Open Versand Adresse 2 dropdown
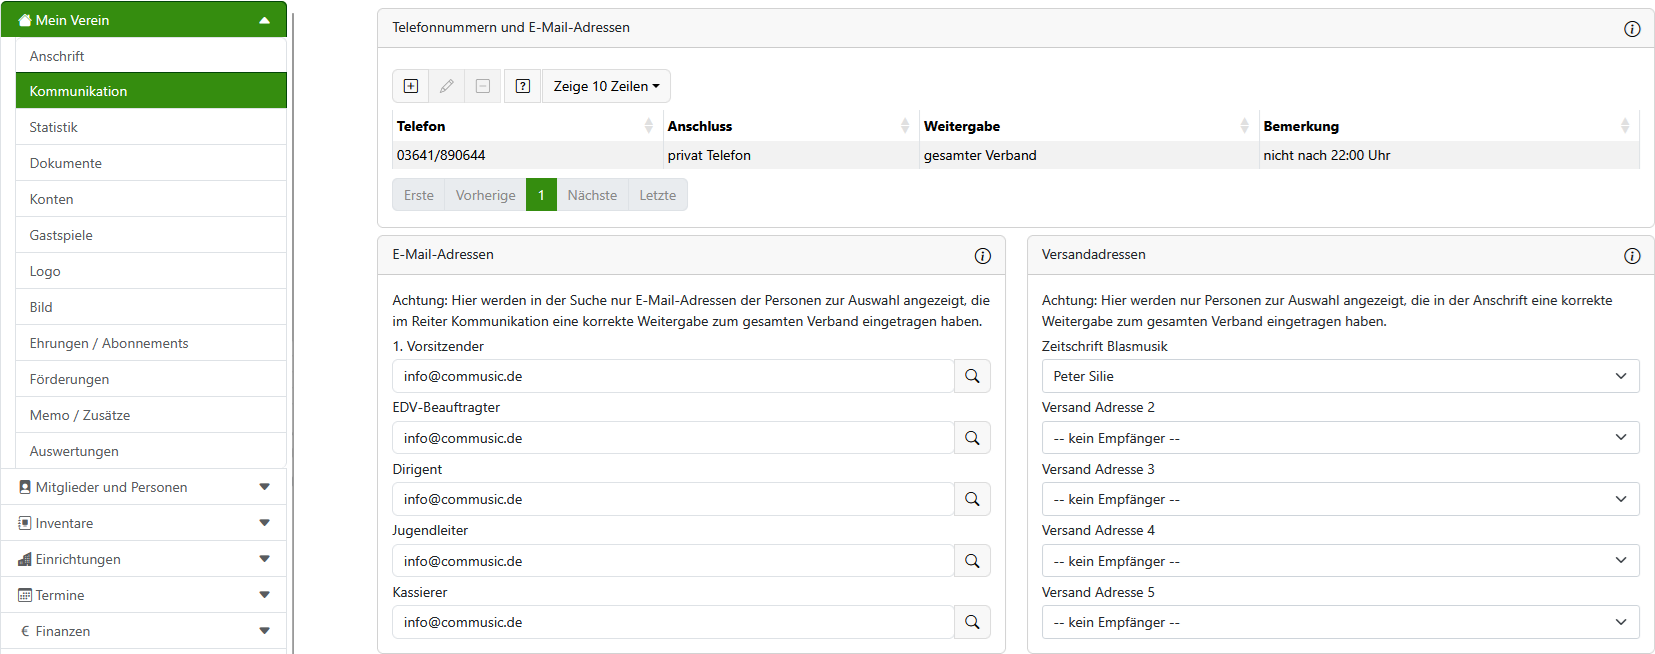Image resolution: width=1655 pixels, height=654 pixels. coord(1340,438)
